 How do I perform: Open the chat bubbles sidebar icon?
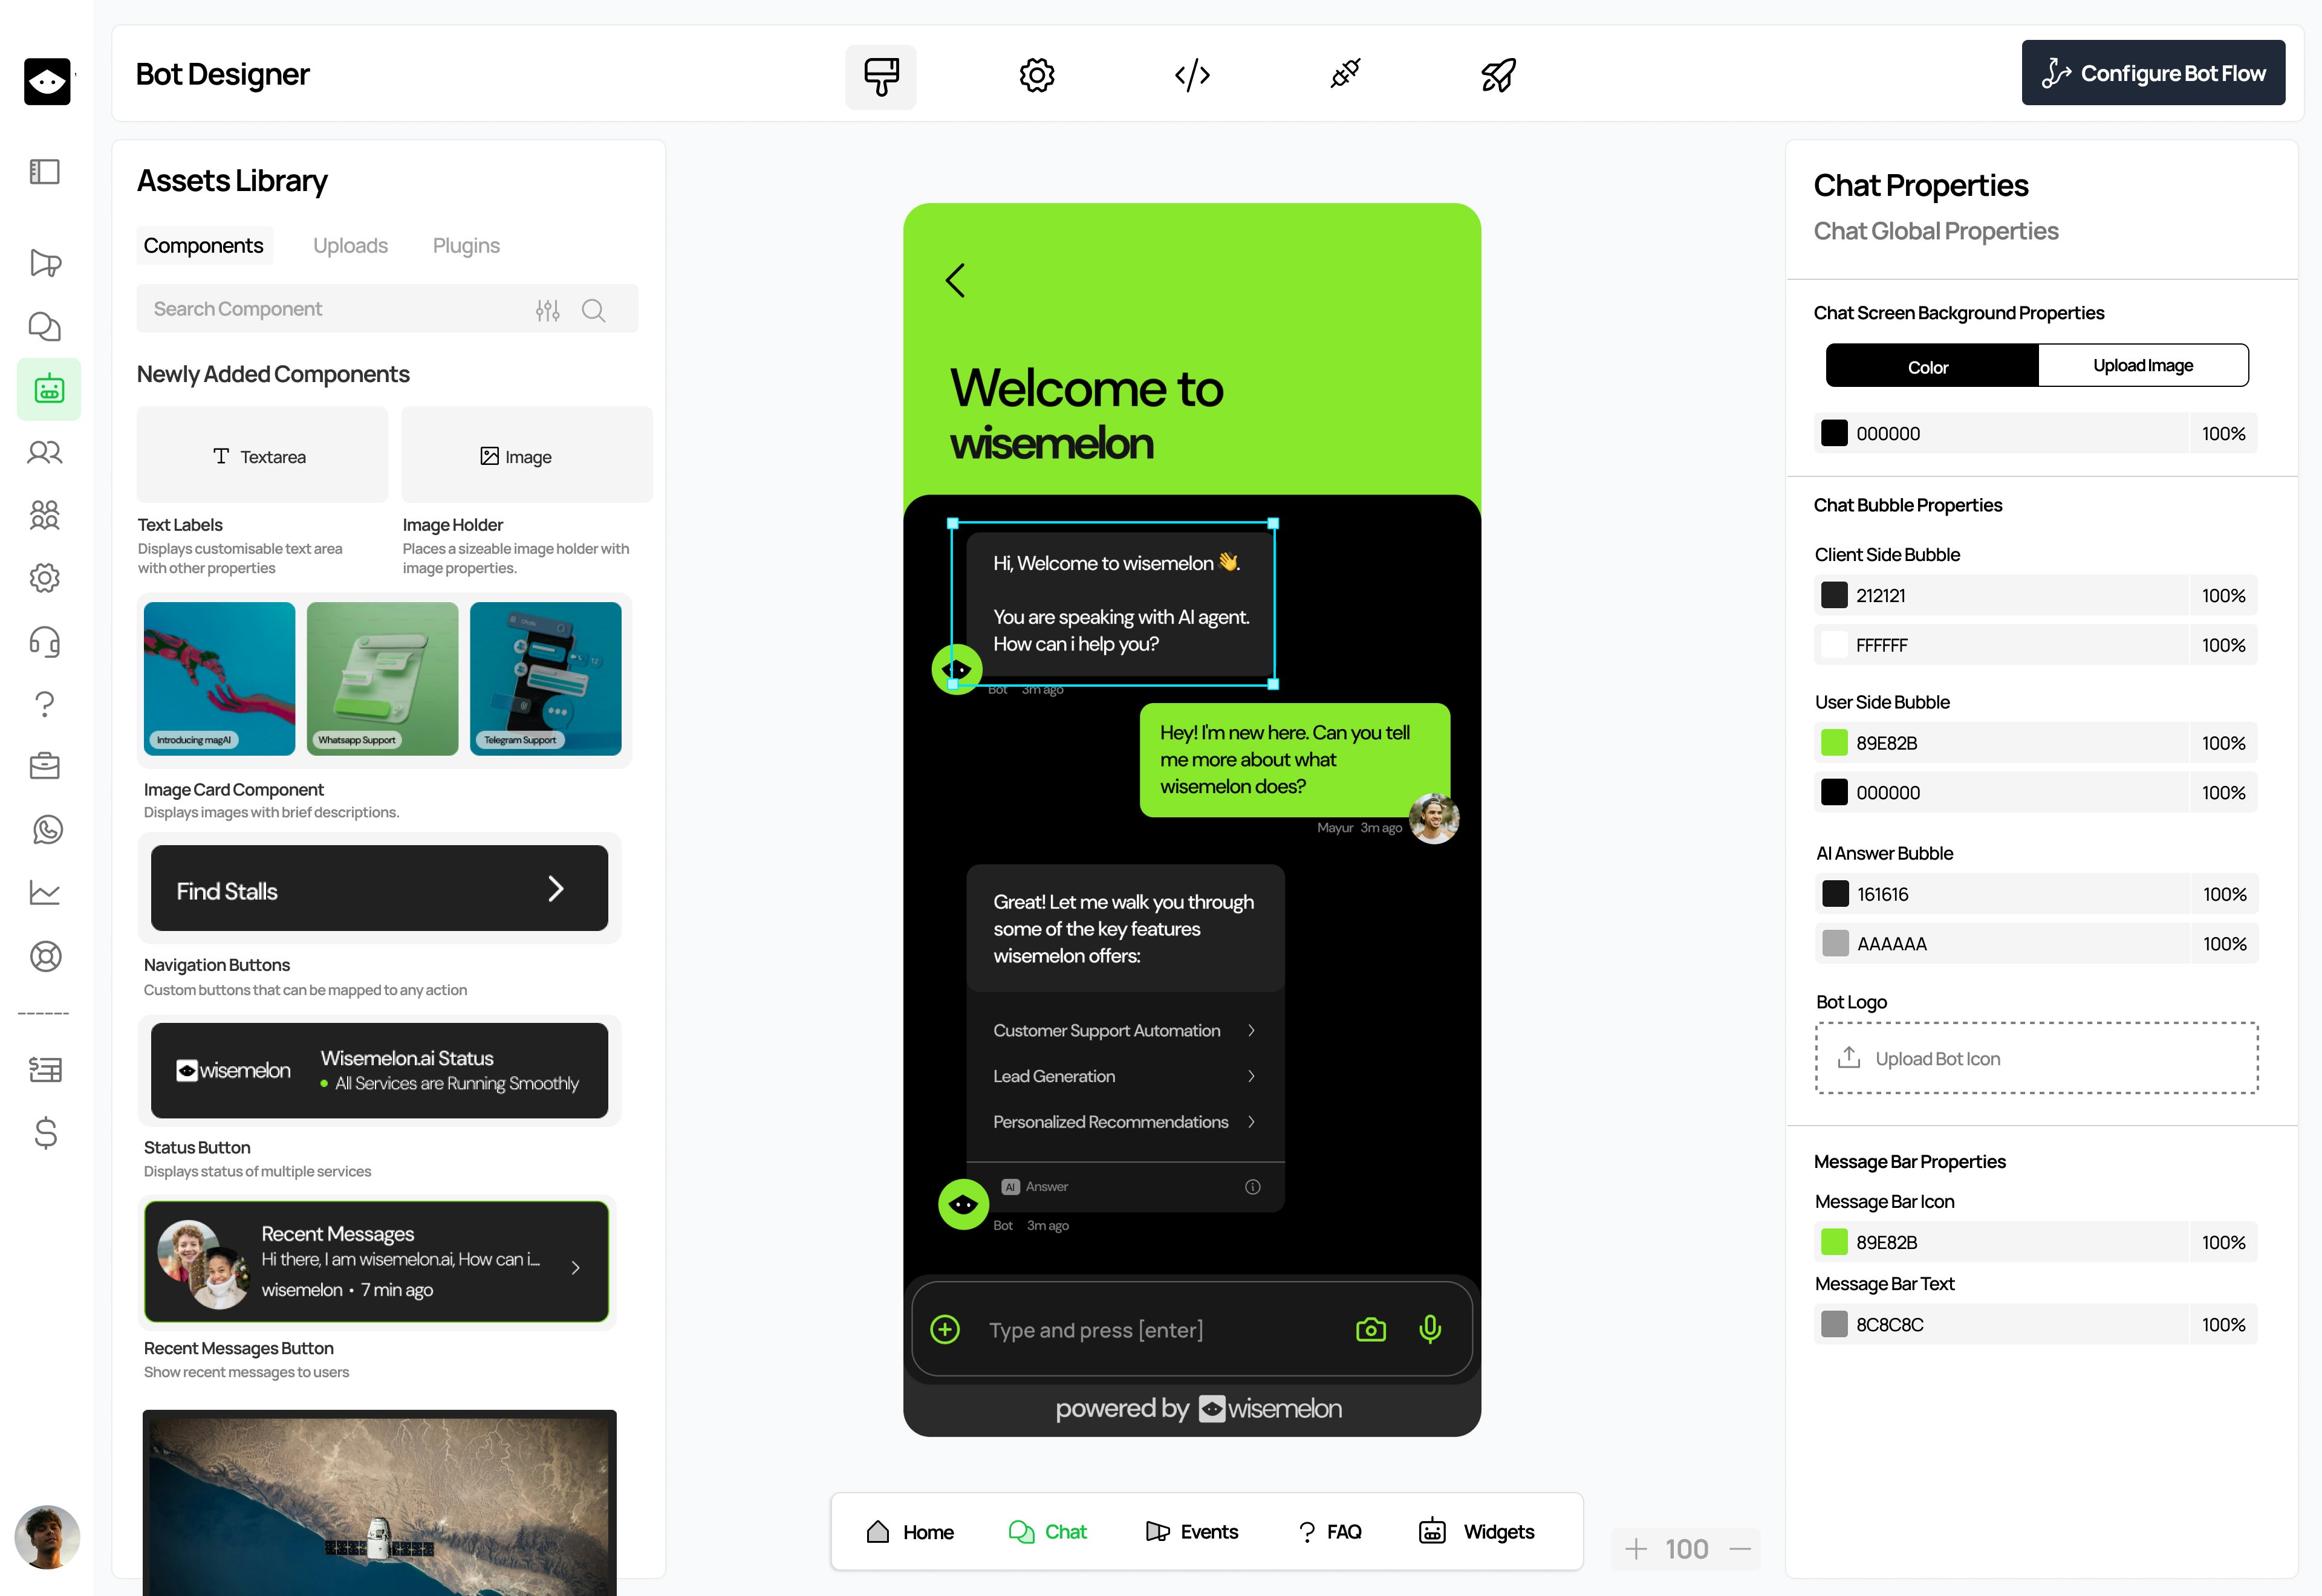point(45,326)
